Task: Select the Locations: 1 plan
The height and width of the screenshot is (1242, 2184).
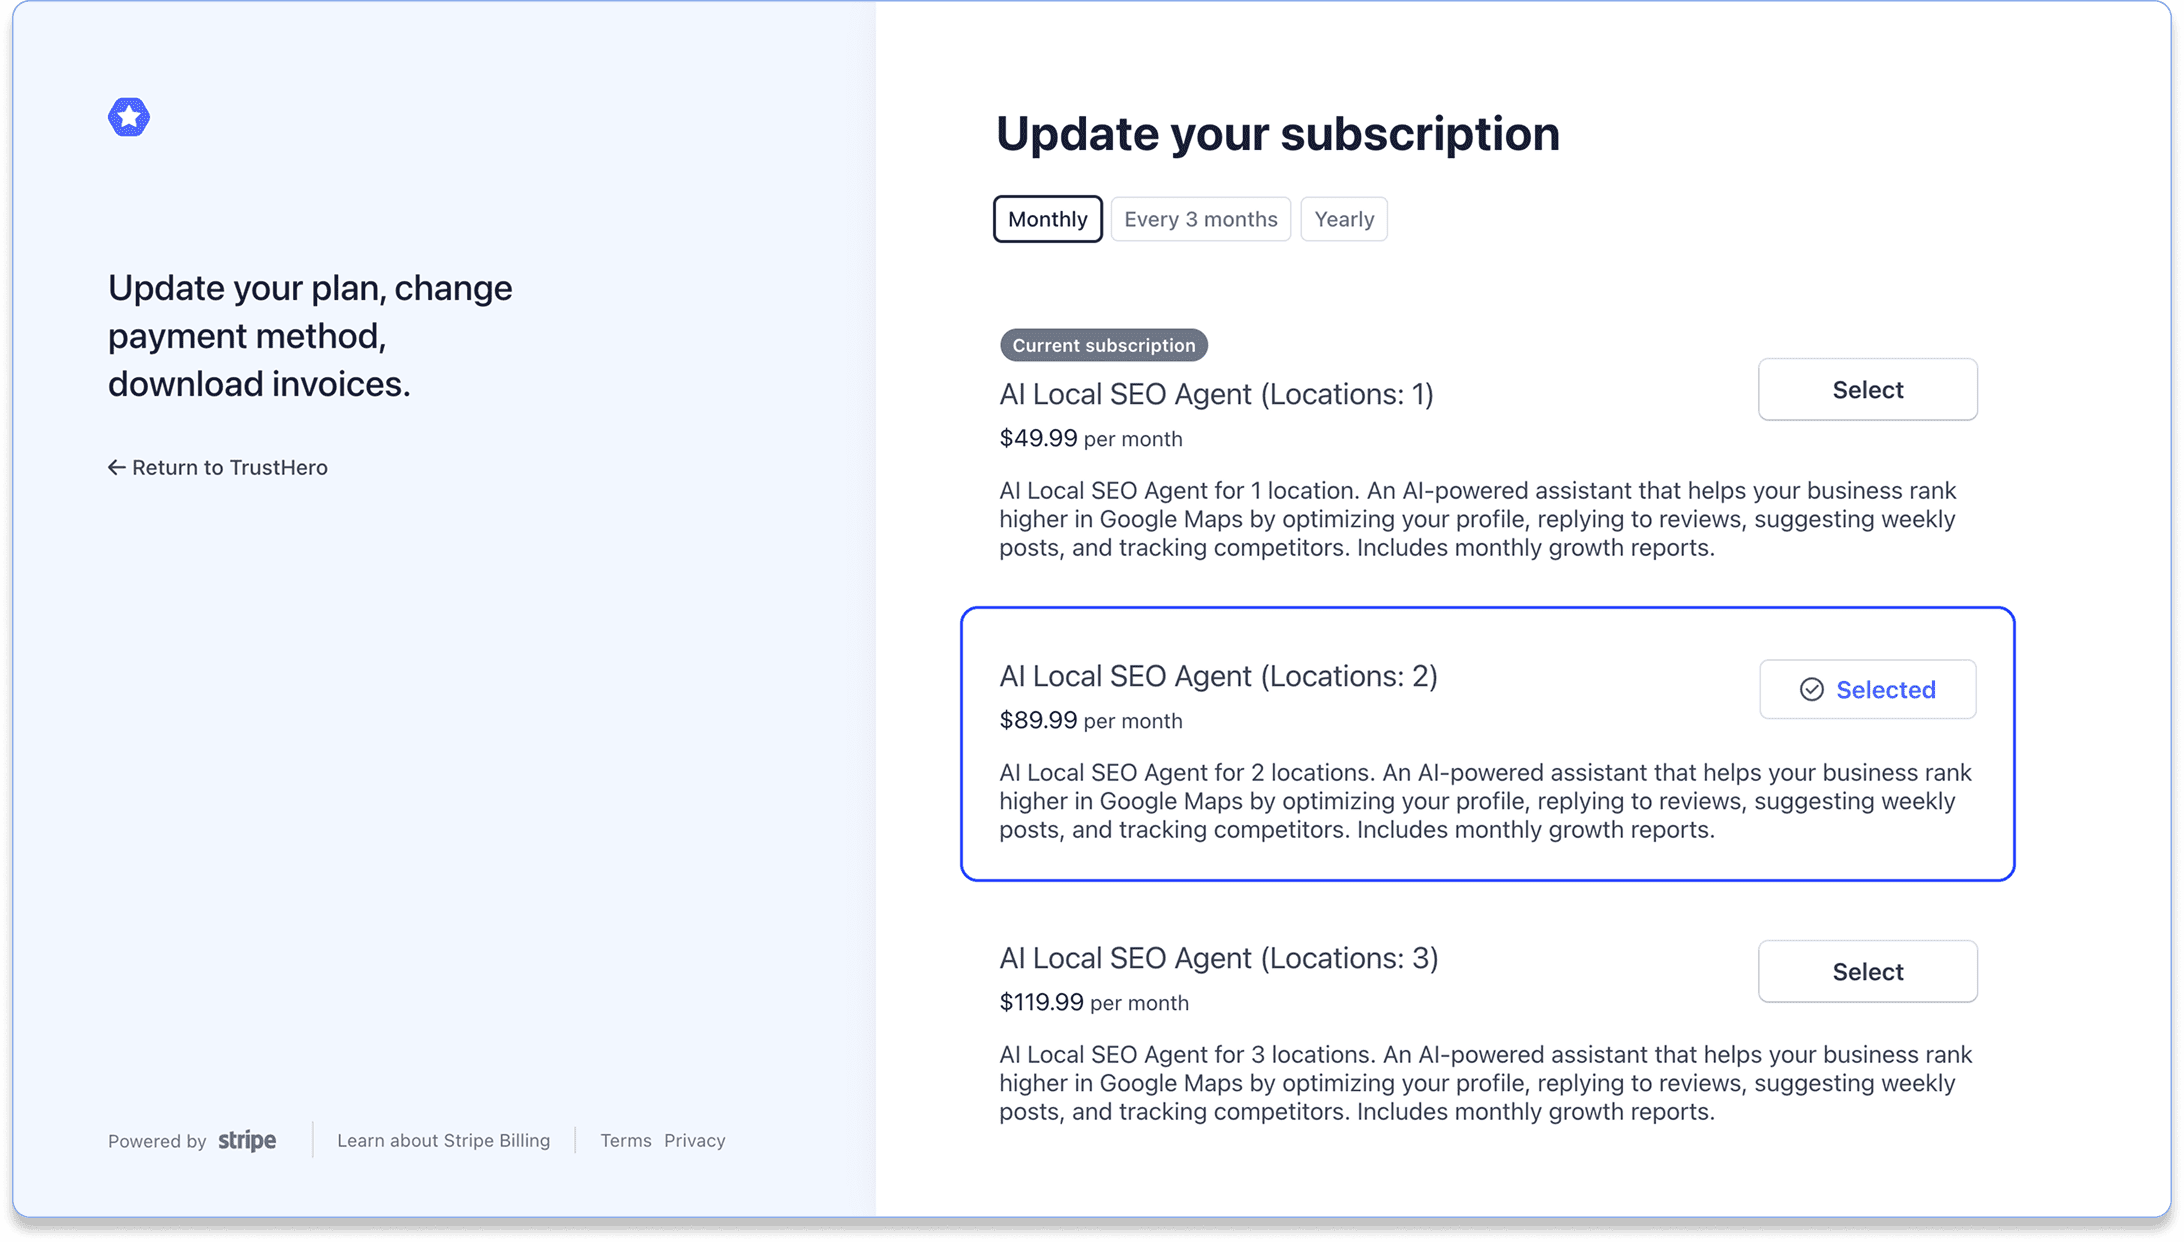Action: [x=1867, y=390]
